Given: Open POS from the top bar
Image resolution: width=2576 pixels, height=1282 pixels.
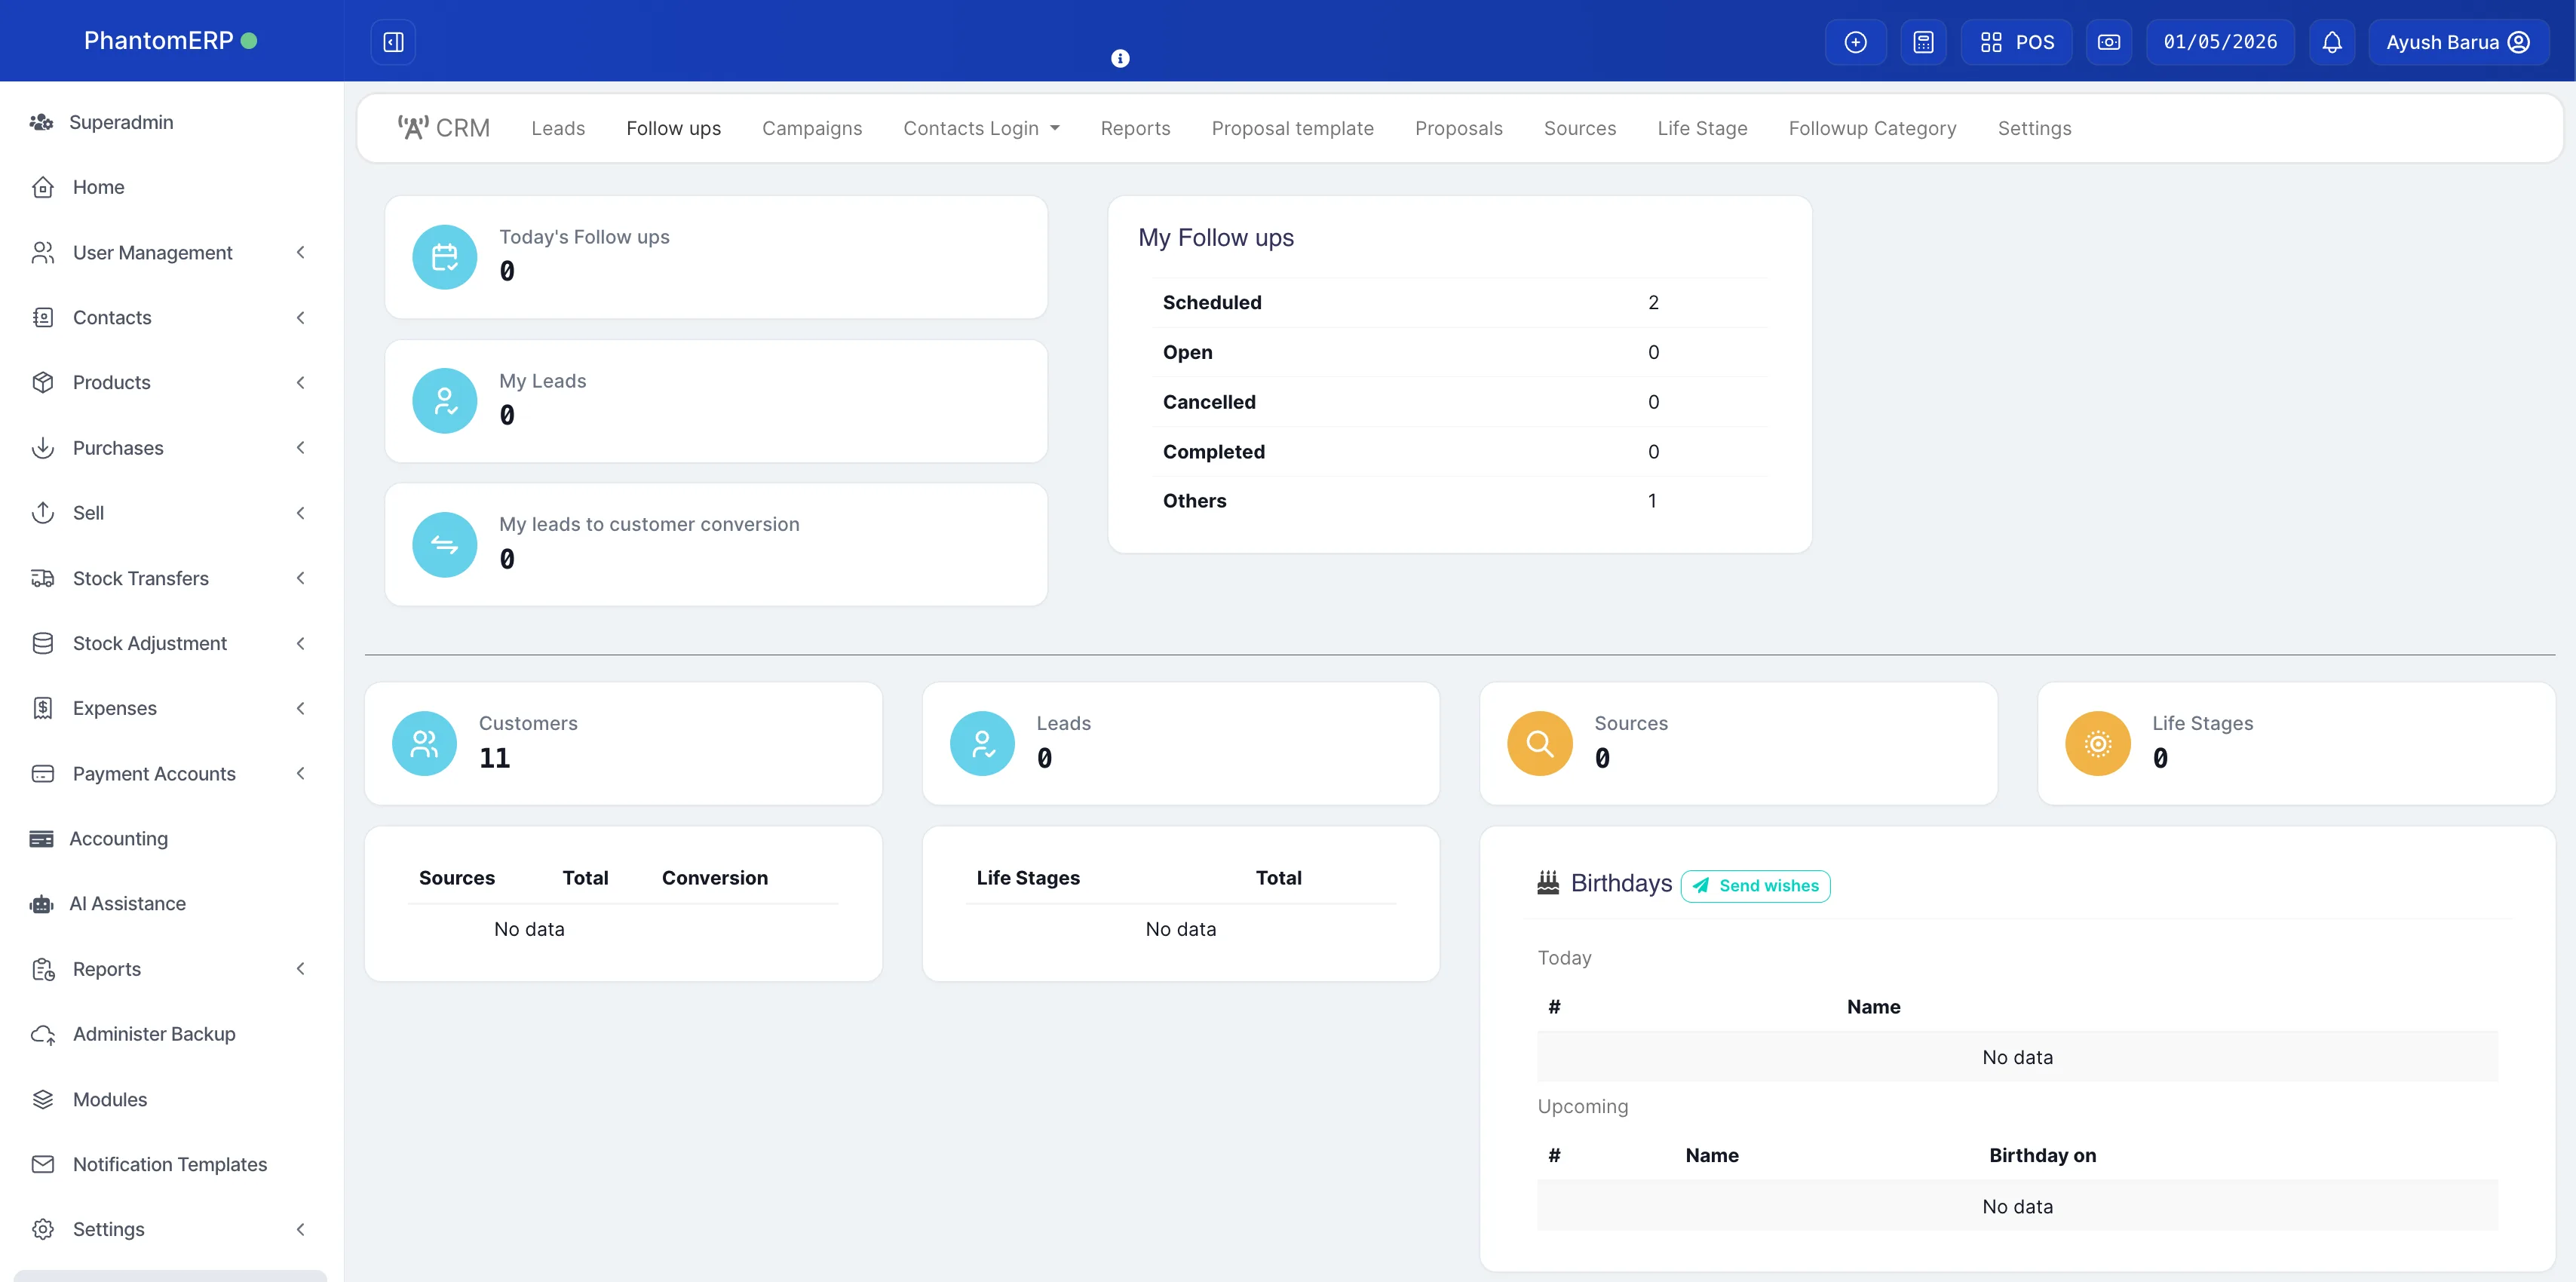Looking at the screenshot, I should (x=2016, y=42).
